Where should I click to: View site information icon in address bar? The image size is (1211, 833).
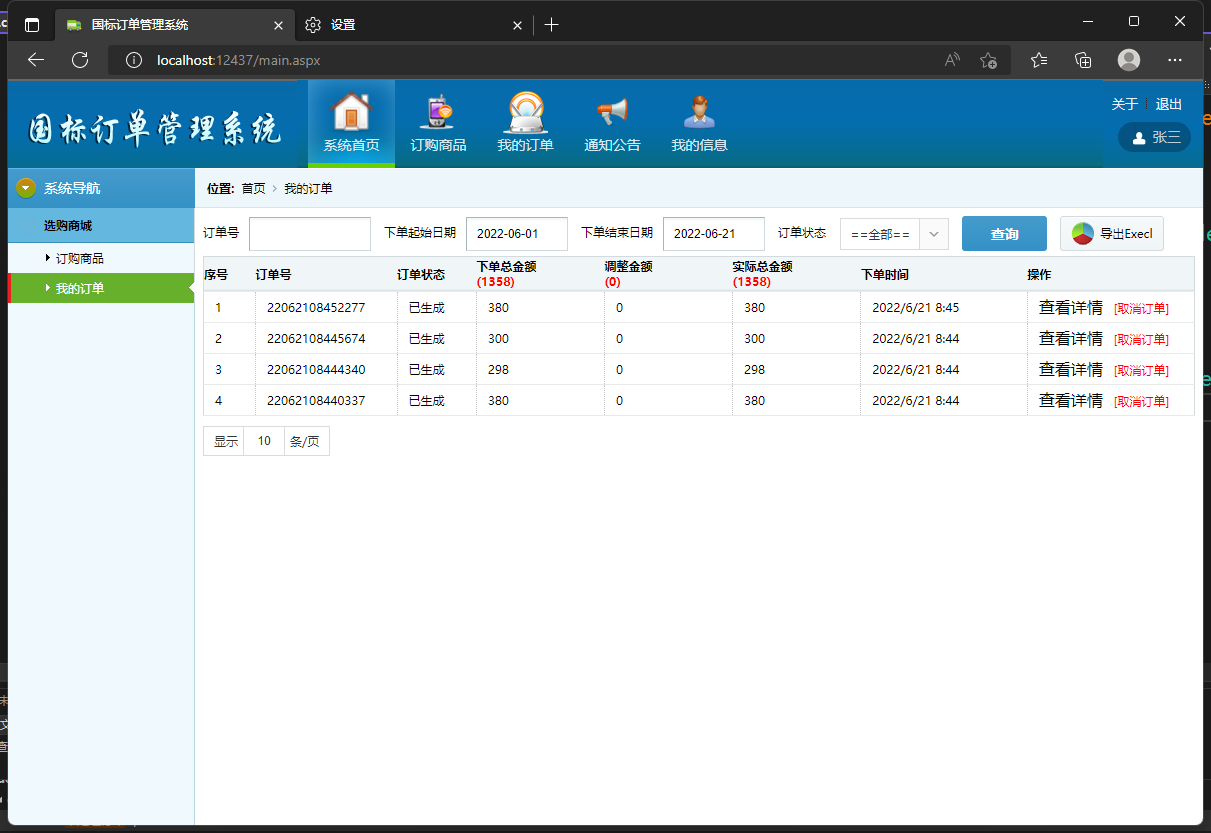134,60
